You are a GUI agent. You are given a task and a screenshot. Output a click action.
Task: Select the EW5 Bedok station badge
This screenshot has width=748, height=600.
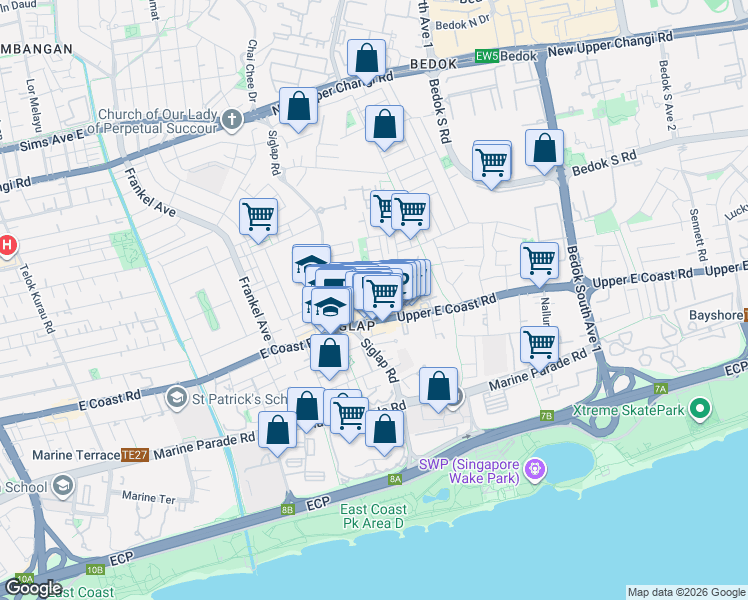pos(487,56)
